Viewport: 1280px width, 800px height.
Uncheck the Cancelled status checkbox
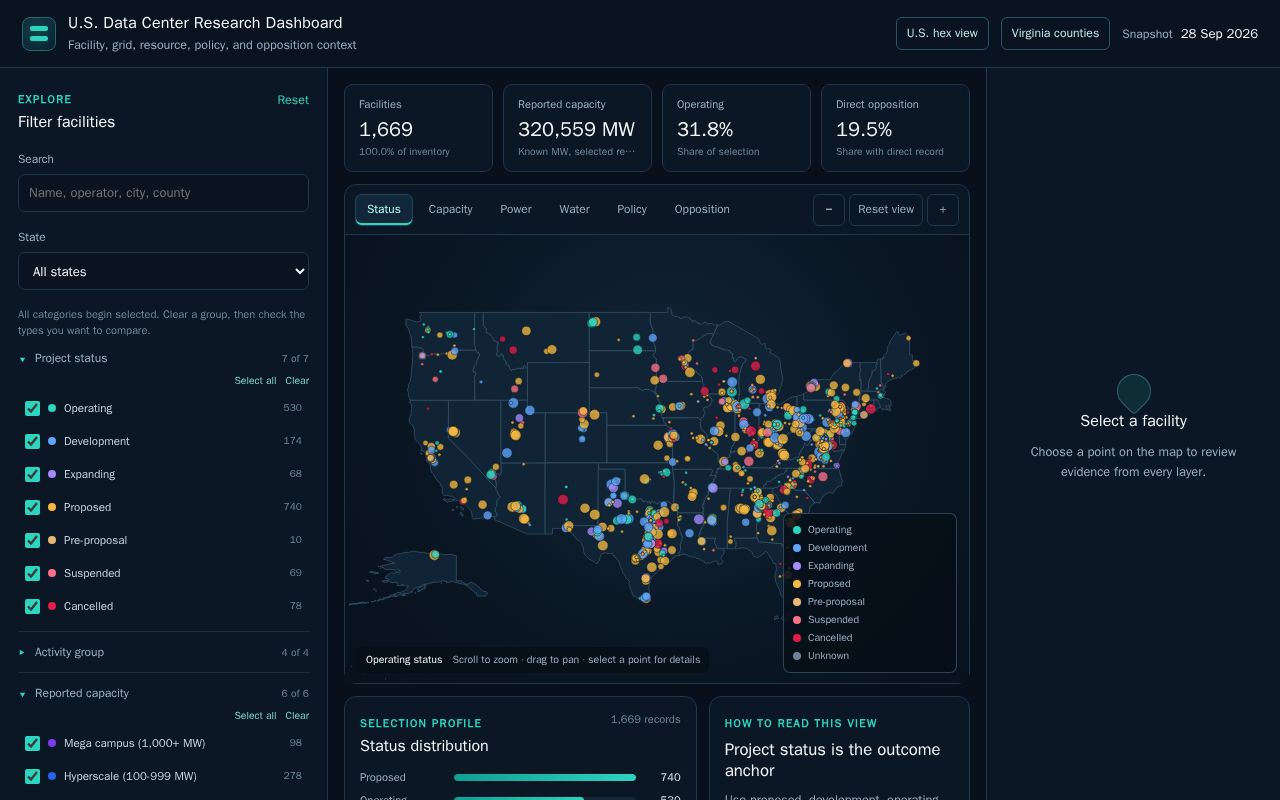click(x=32, y=606)
